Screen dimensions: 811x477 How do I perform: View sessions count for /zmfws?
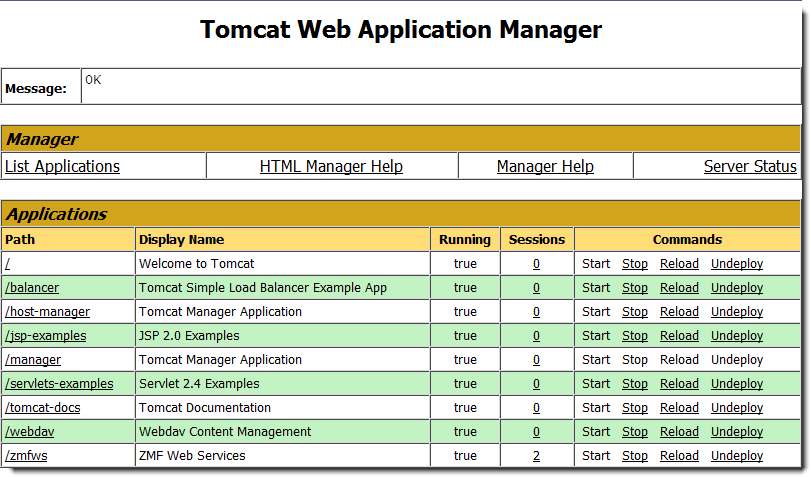536,456
